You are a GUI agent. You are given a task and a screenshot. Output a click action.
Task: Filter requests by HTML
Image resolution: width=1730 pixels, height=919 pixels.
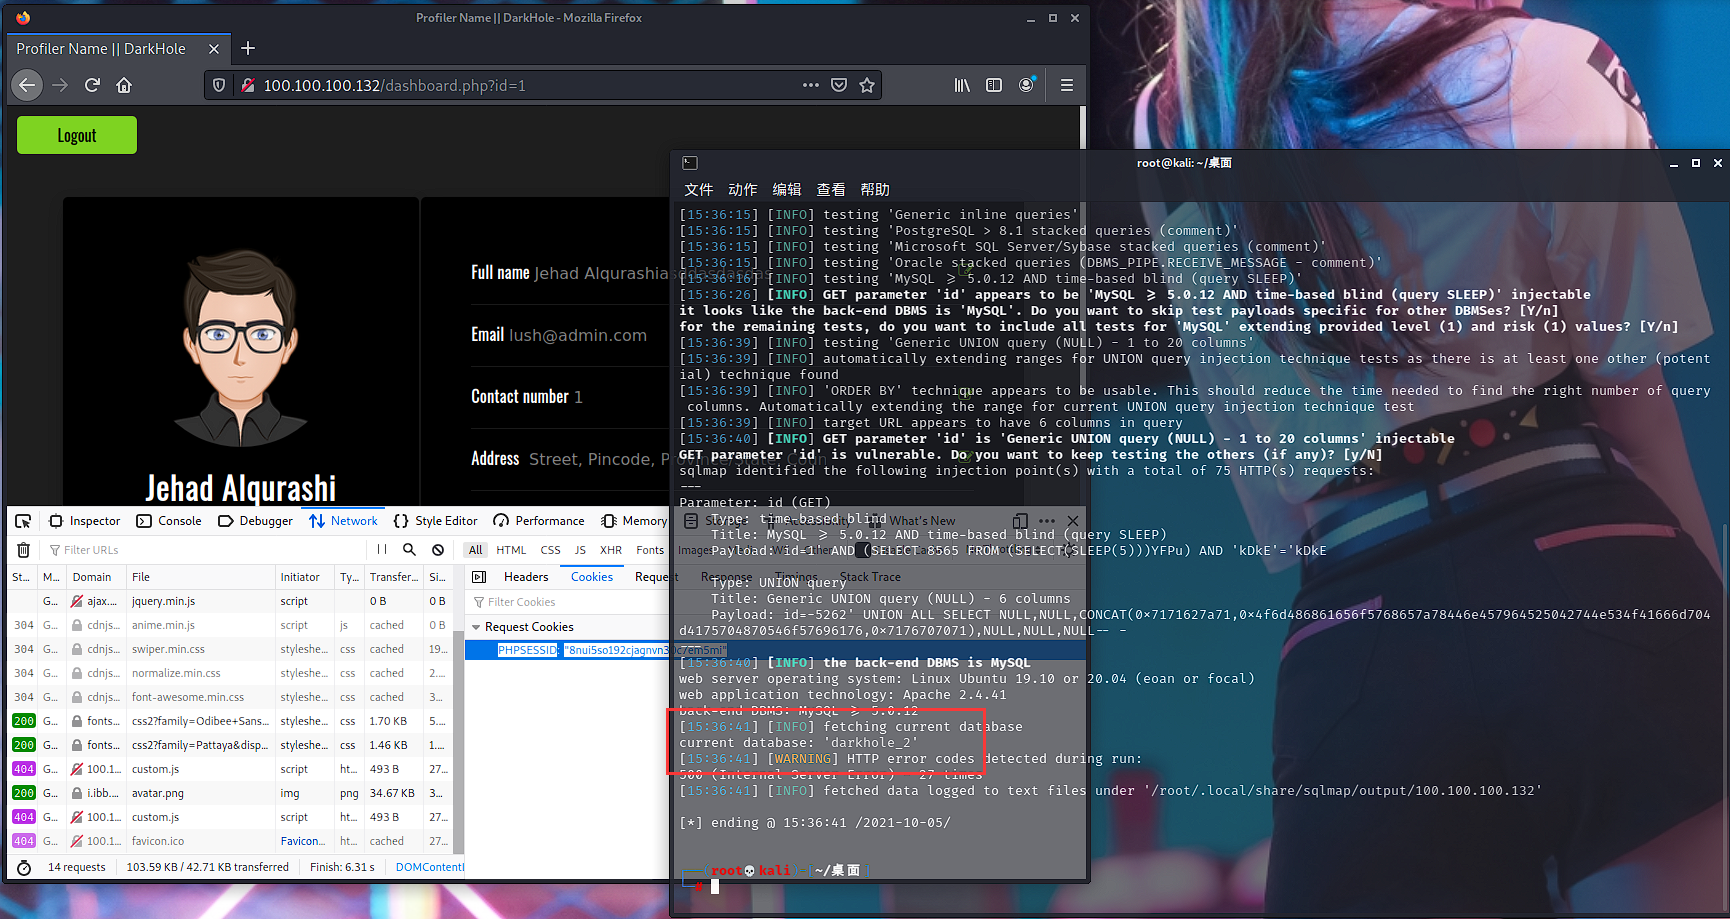coord(511,550)
